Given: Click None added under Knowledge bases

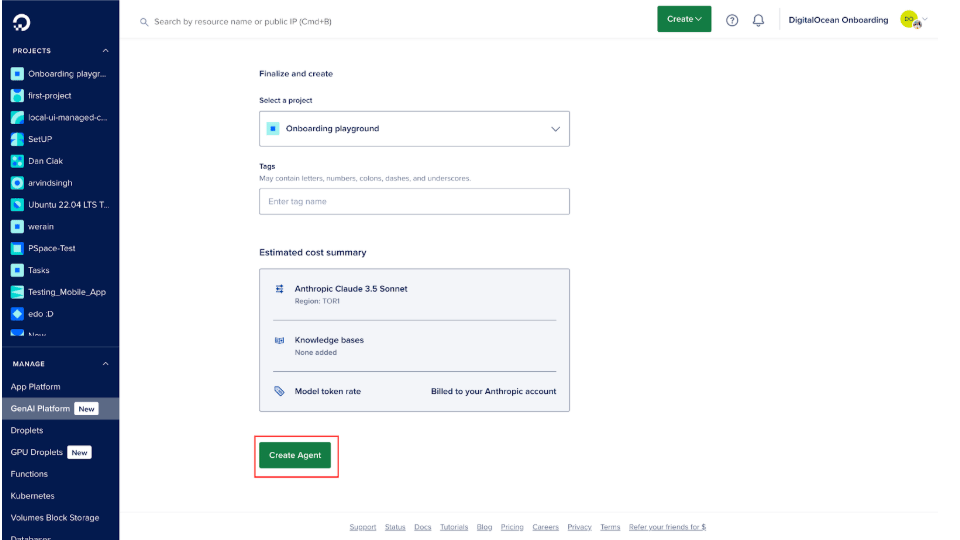Looking at the screenshot, I should click(x=315, y=353).
